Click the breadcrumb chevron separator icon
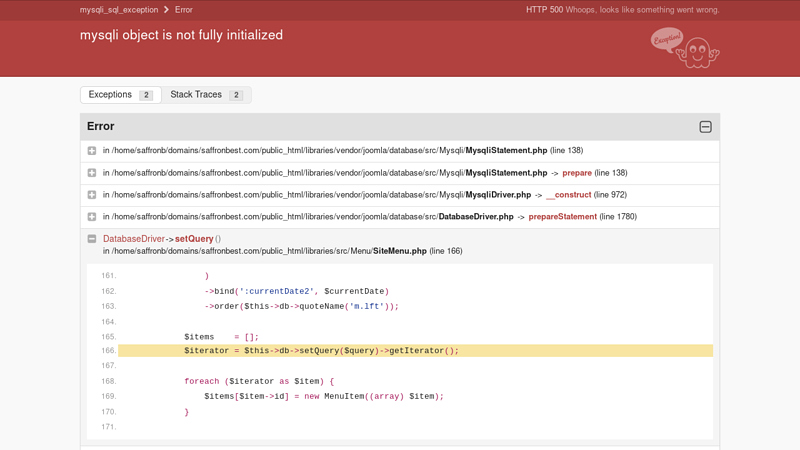 click(166, 10)
